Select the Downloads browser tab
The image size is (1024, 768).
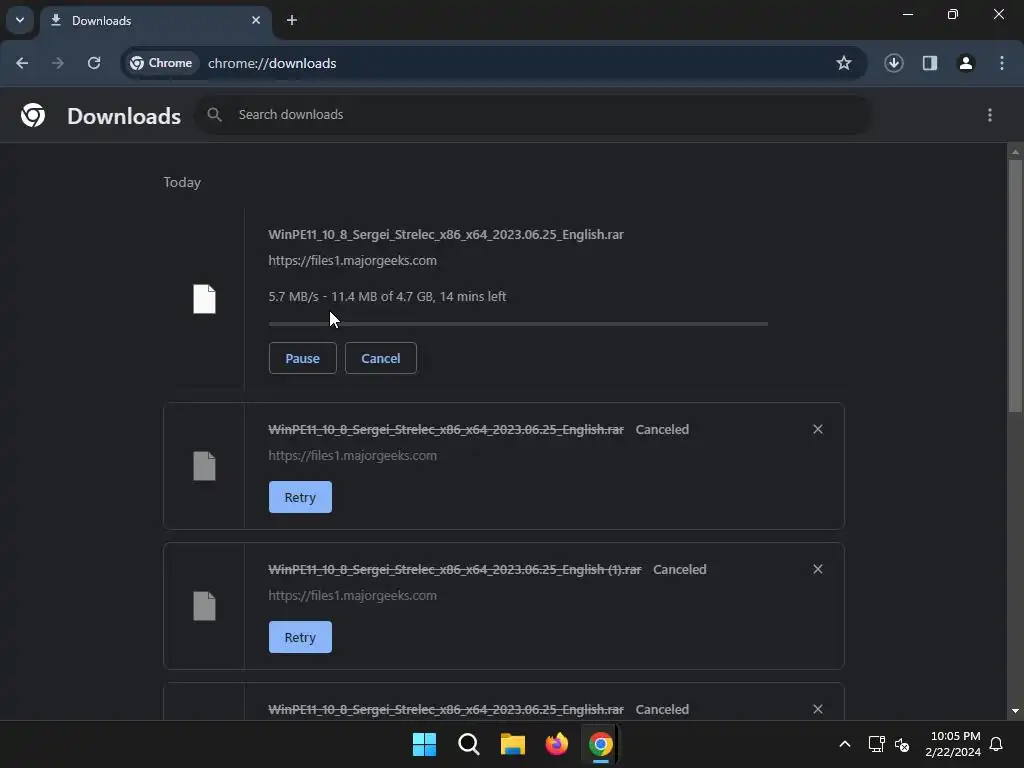(155, 21)
